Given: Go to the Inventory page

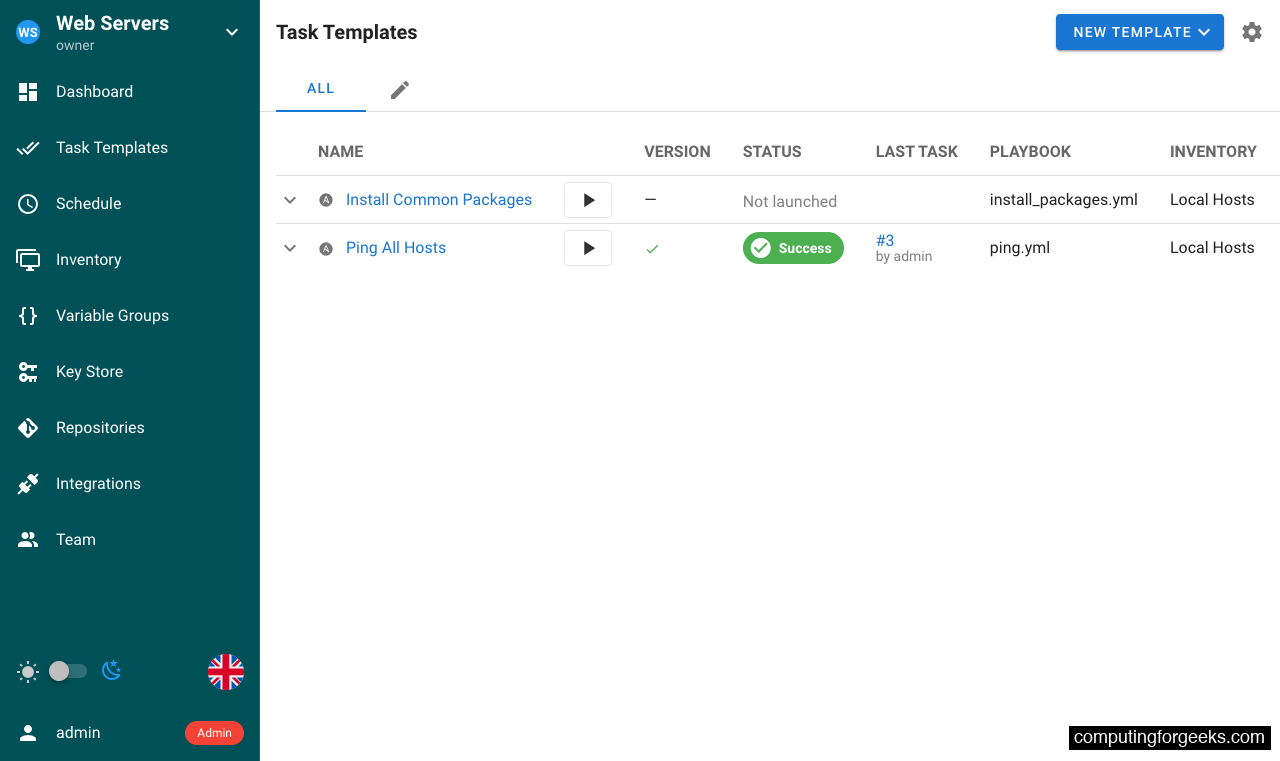Looking at the screenshot, I should click(x=89, y=259).
